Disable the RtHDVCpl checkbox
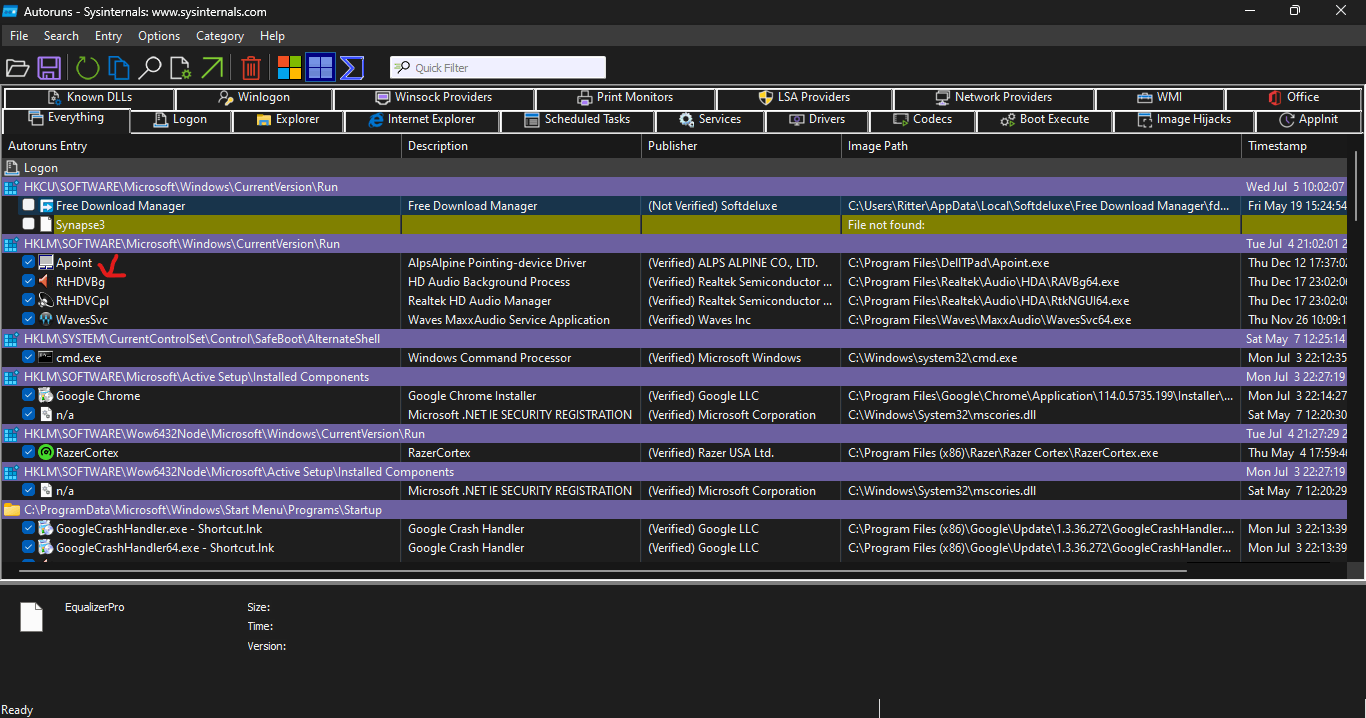1366x718 pixels. (29, 301)
